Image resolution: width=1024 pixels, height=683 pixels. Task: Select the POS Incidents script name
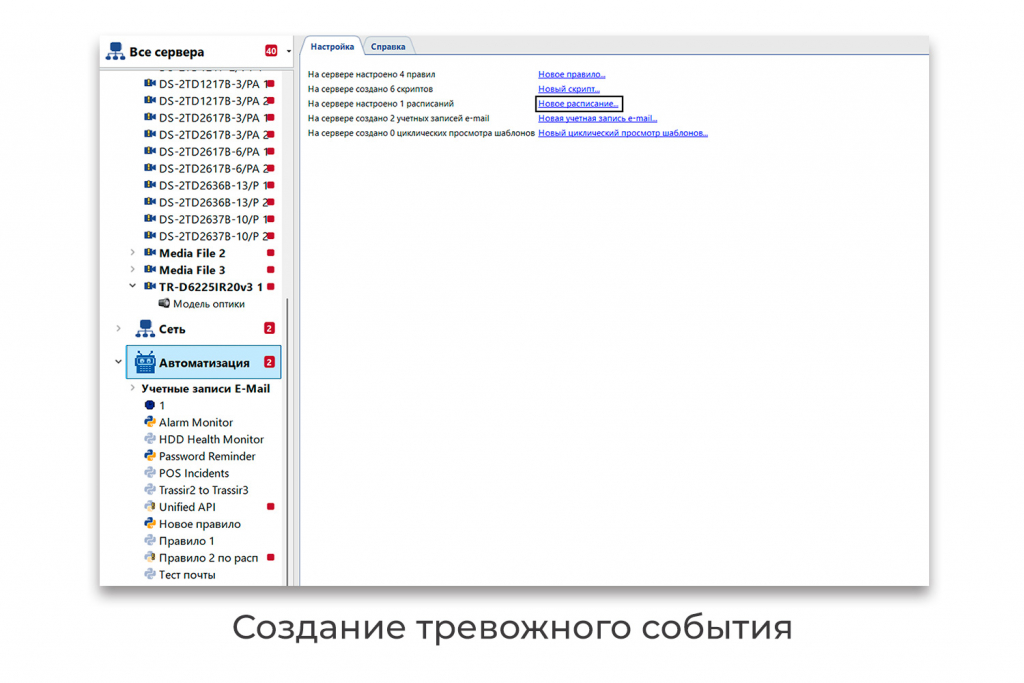tap(194, 473)
